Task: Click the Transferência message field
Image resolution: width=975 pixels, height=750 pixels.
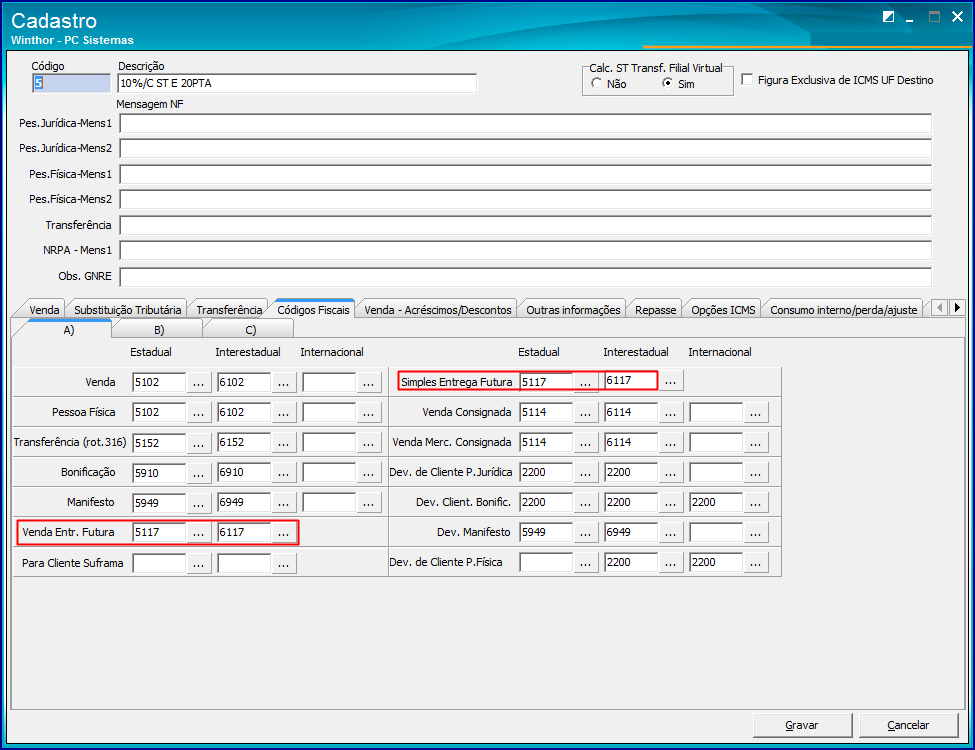Action: point(525,226)
